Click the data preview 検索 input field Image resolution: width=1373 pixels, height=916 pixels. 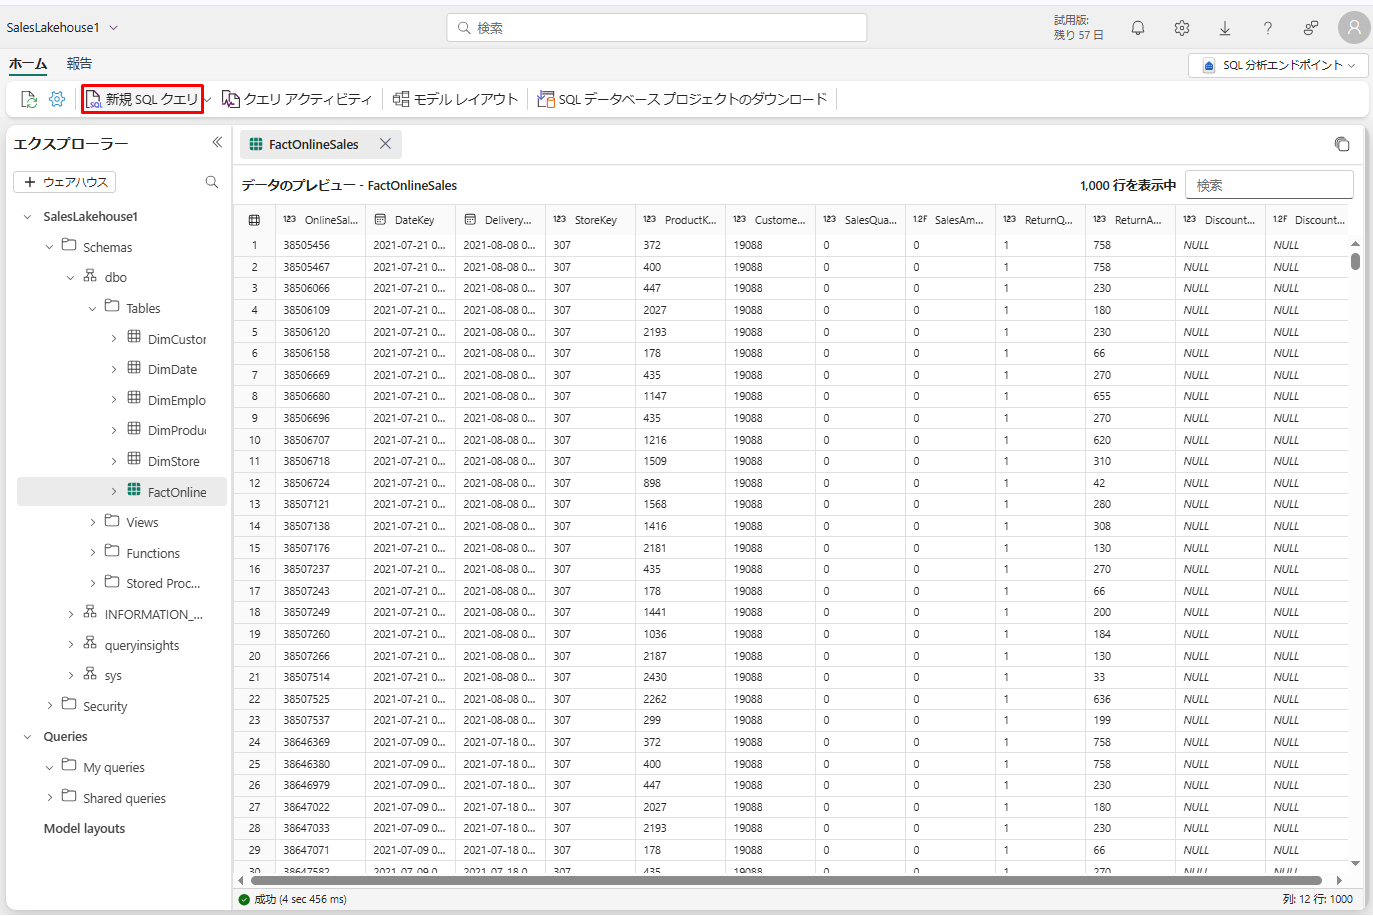point(1268,185)
